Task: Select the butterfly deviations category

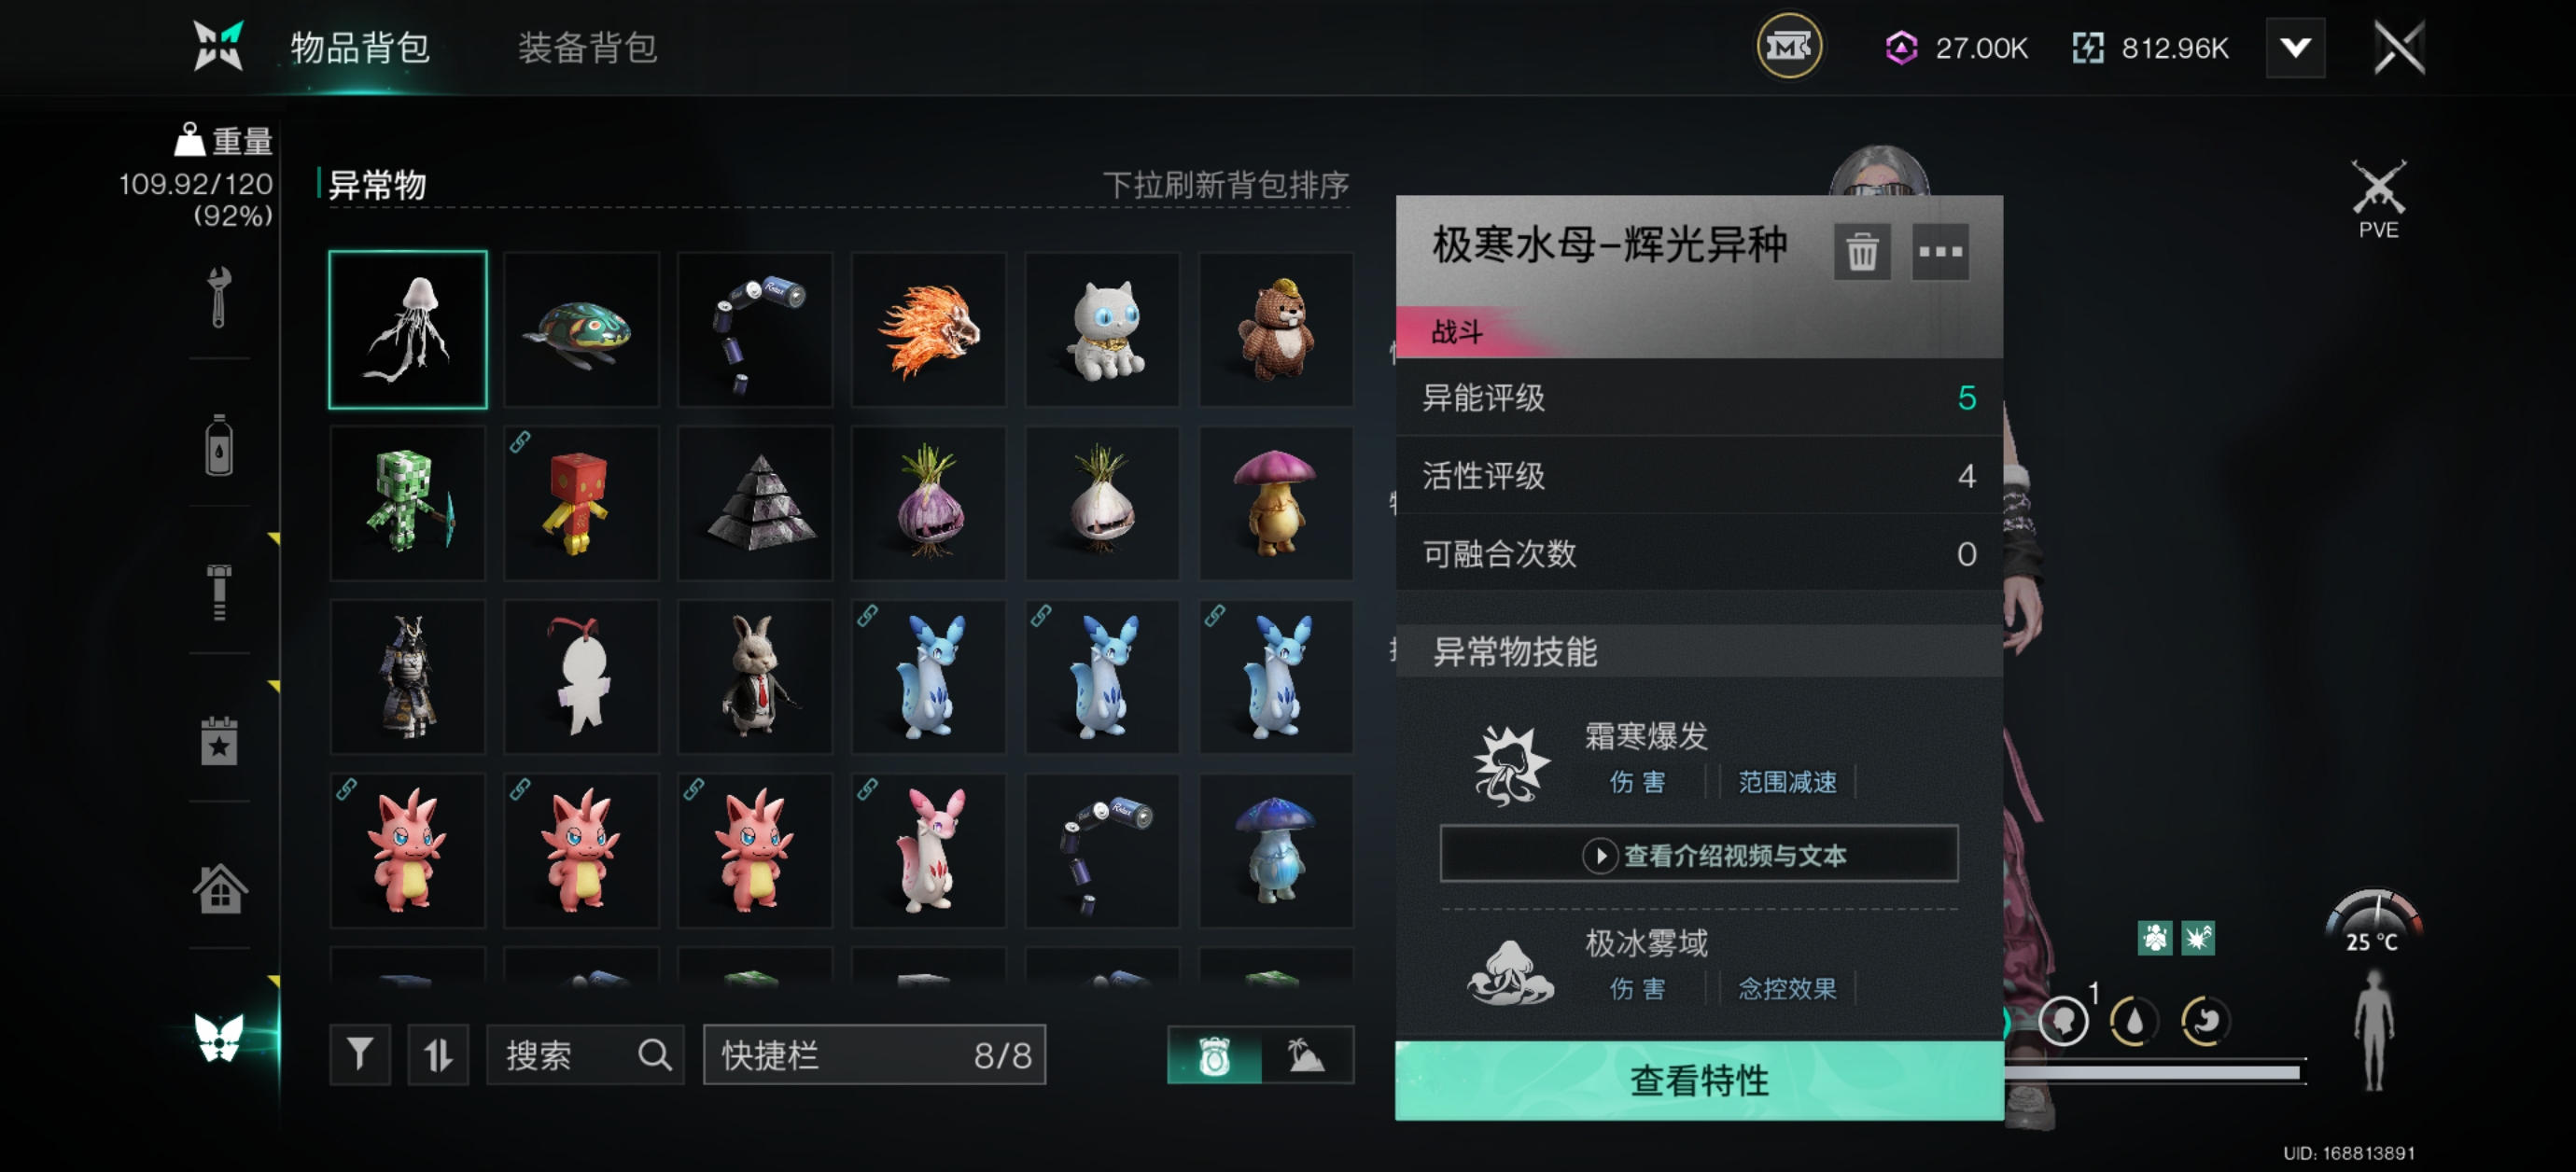Action: pyautogui.click(x=219, y=1037)
